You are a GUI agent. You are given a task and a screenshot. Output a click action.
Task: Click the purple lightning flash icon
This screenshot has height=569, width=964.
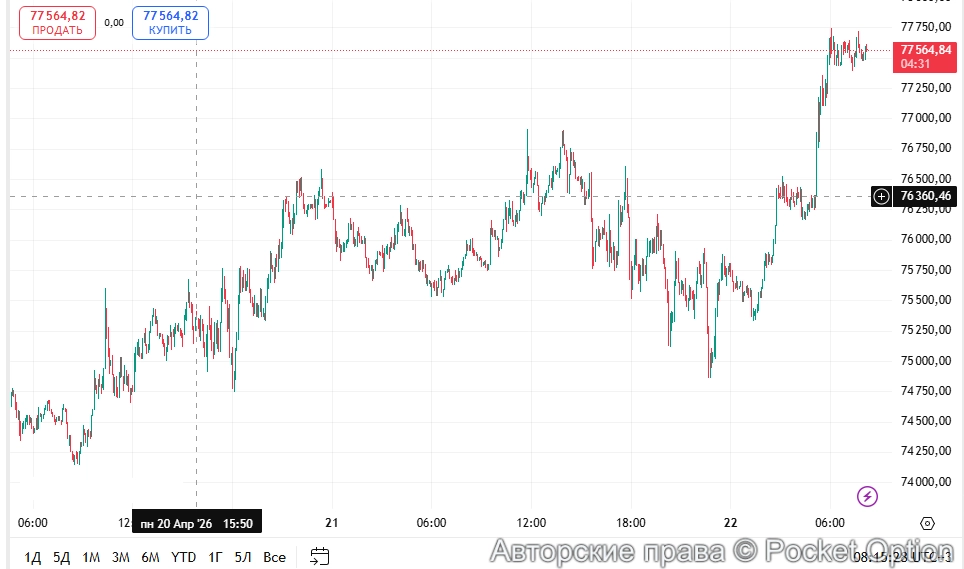coord(868,496)
